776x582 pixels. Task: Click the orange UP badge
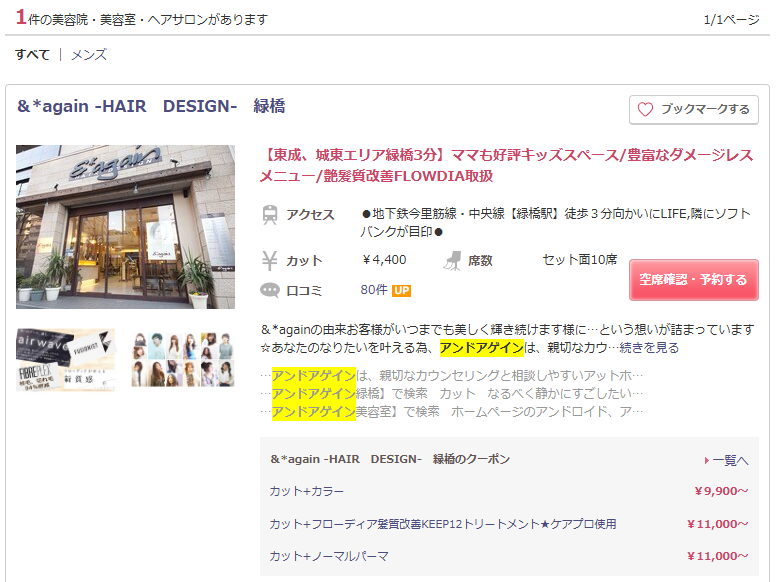pos(401,291)
